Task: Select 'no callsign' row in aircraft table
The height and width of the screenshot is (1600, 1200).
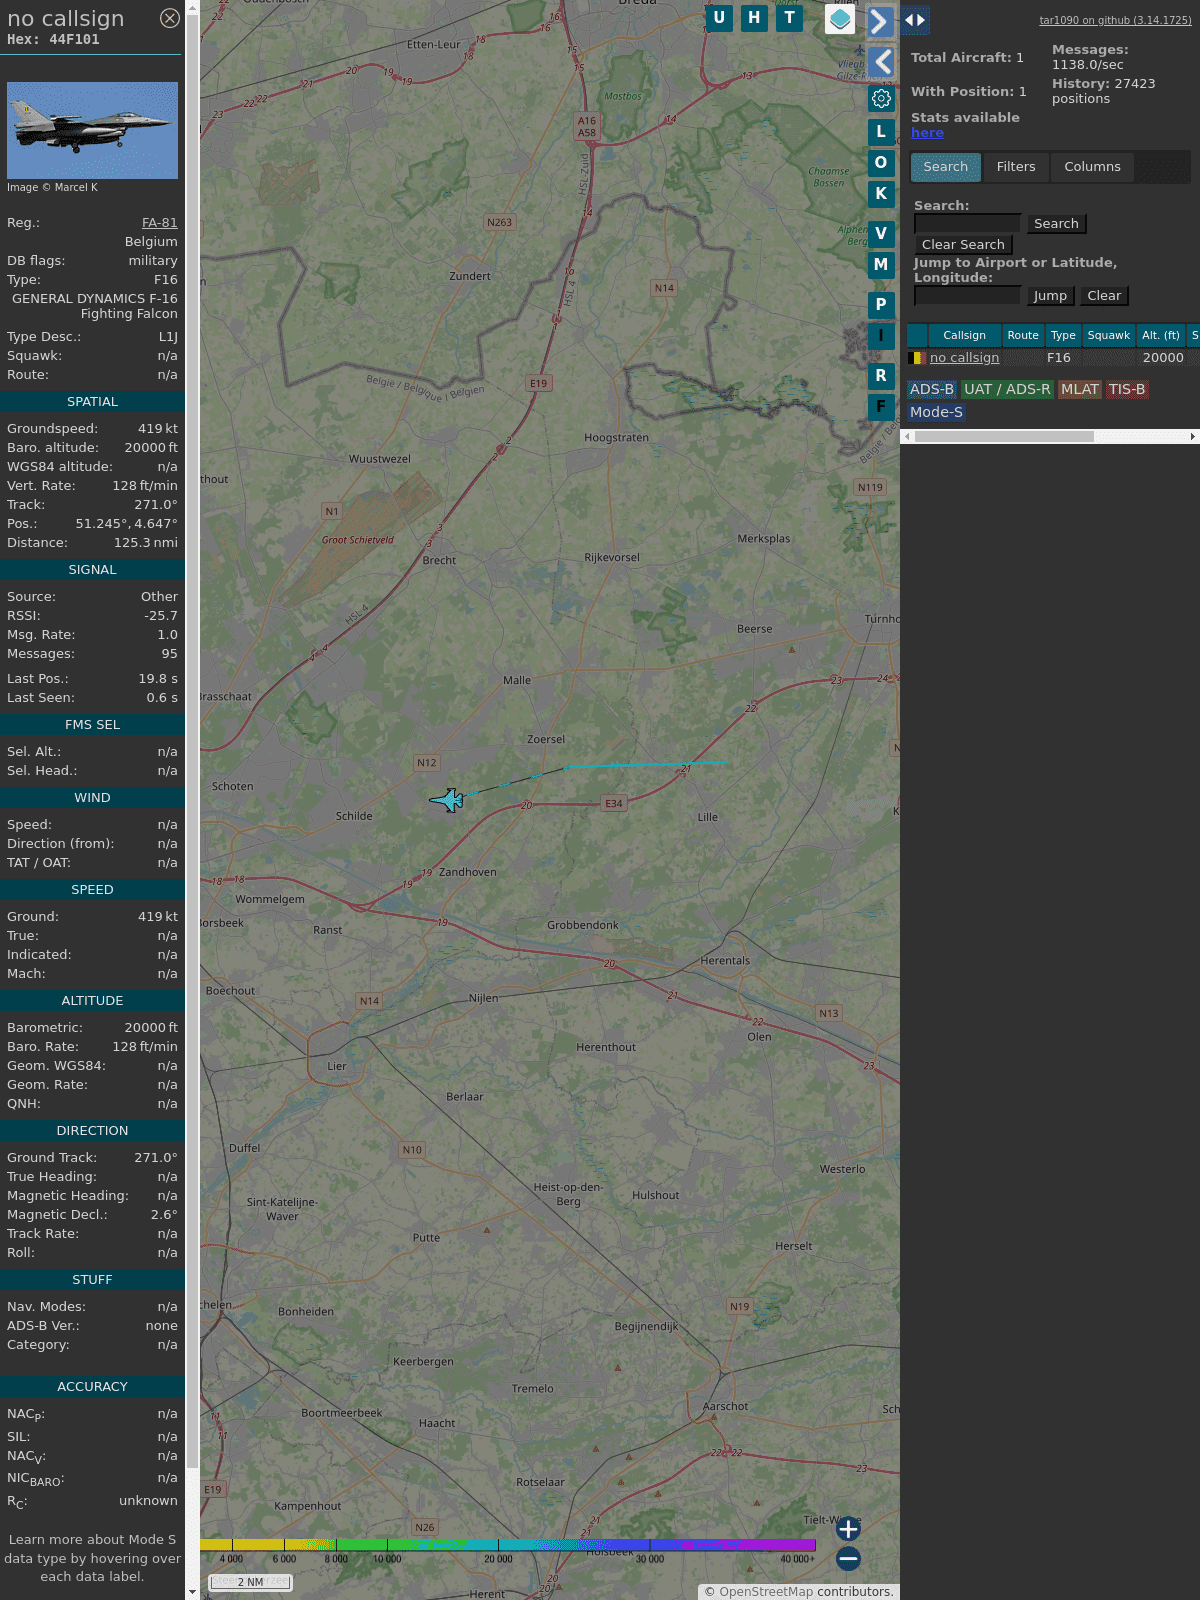Action: pyautogui.click(x=1052, y=358)
